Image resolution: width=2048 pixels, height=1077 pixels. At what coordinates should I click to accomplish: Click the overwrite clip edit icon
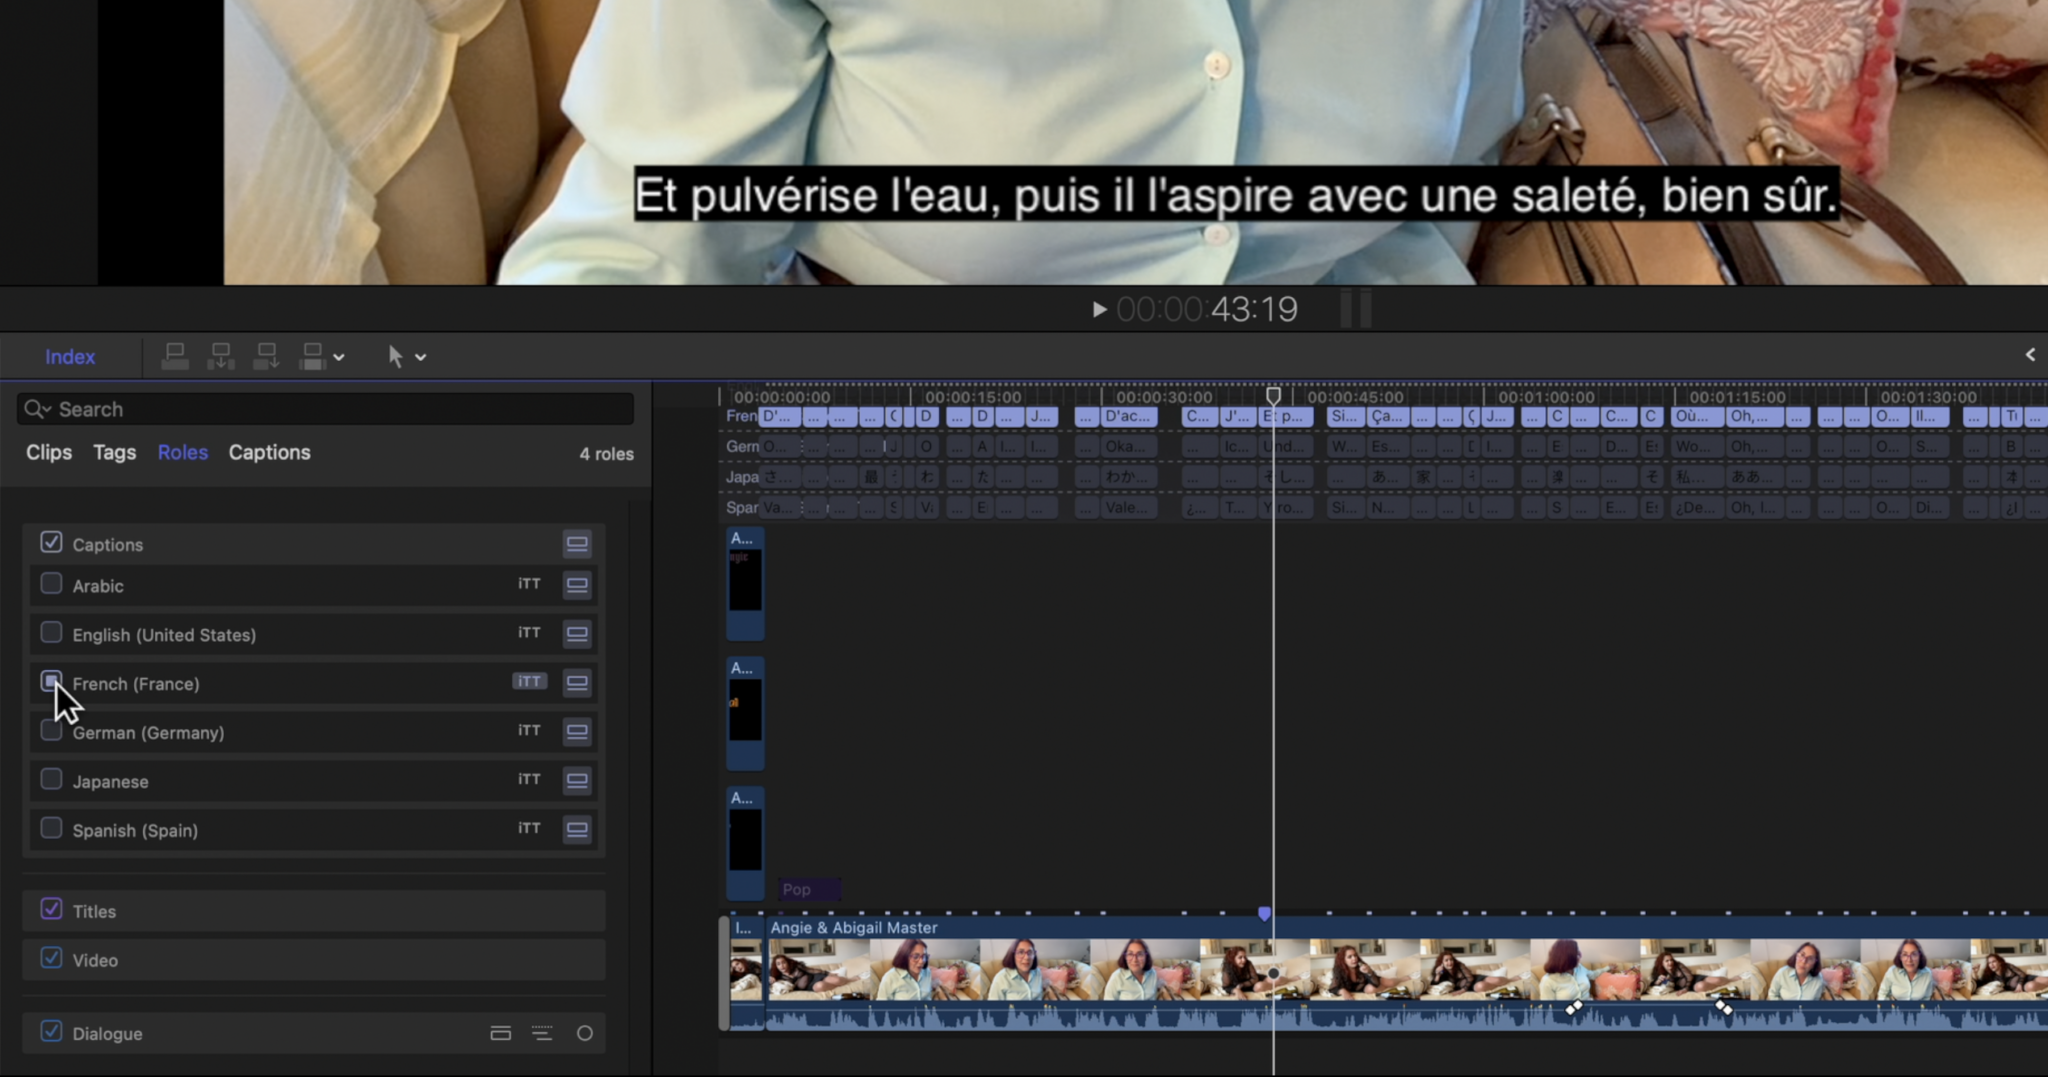[x=313, y=356]
